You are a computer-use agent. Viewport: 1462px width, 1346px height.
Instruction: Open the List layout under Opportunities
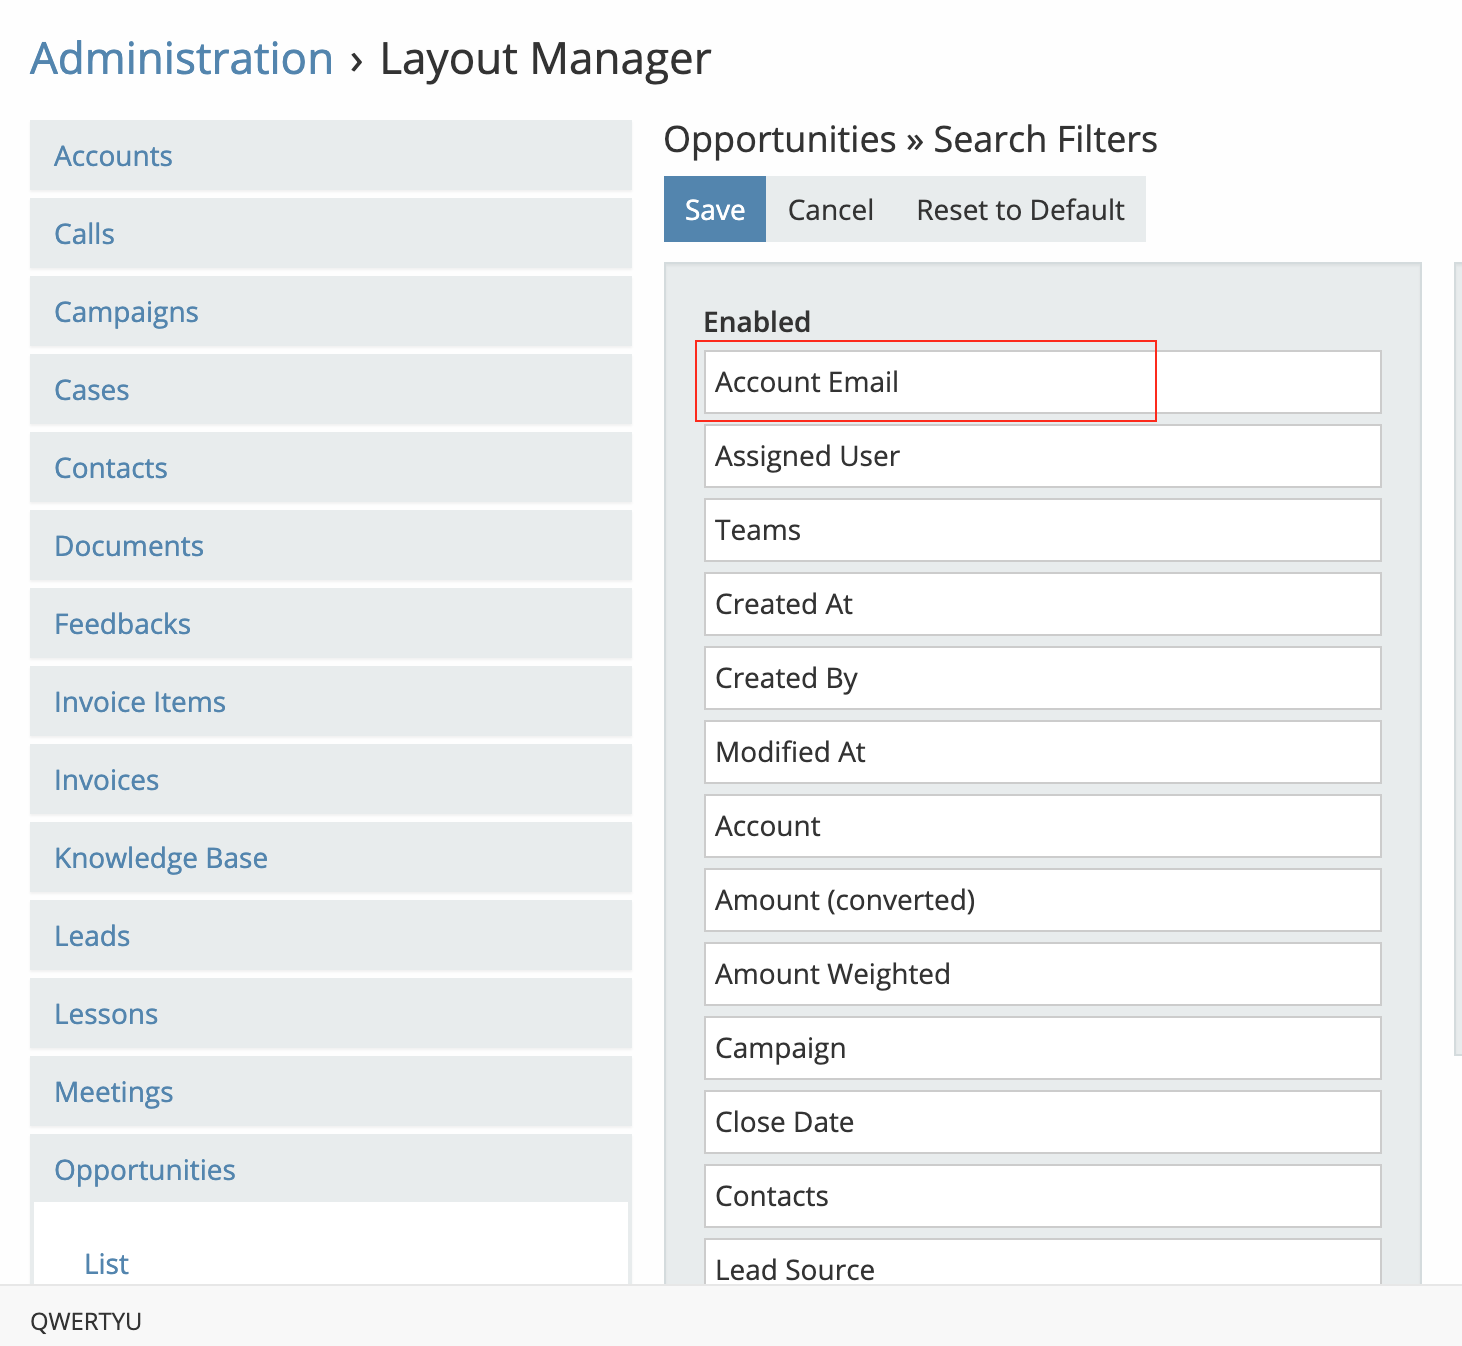tap(106, 1264)
